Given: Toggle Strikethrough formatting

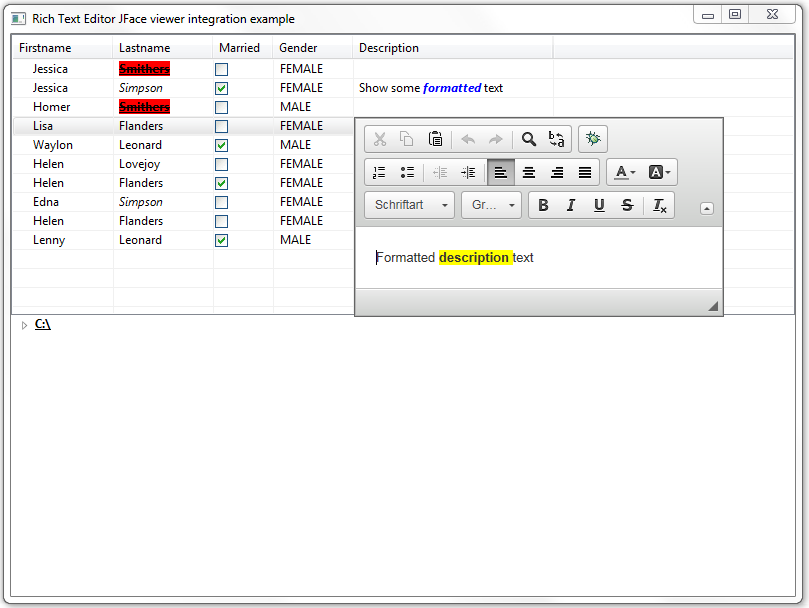Looking at the screenshot, I should [x=627, y=205].
